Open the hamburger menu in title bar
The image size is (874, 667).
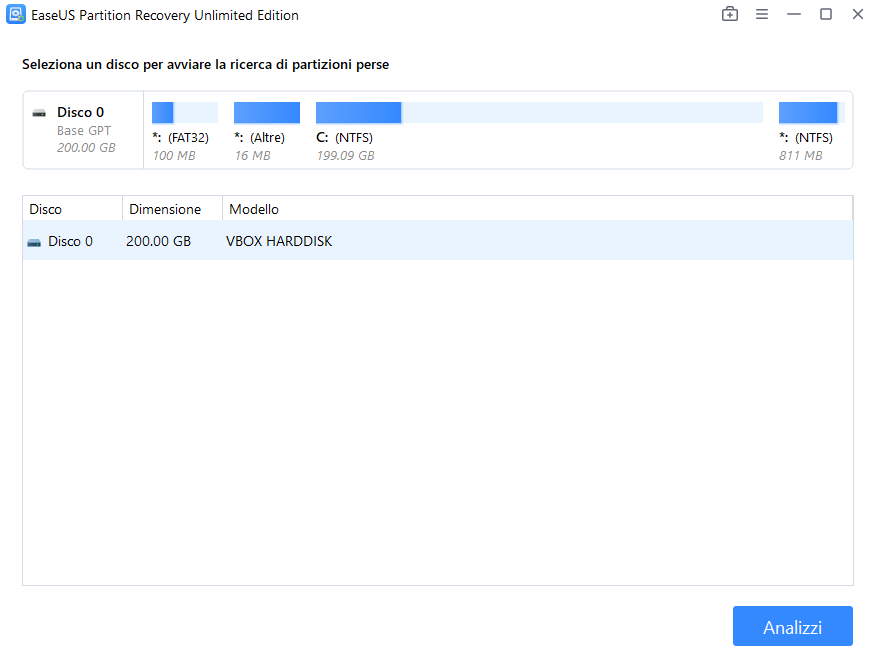tap(762, 14)
